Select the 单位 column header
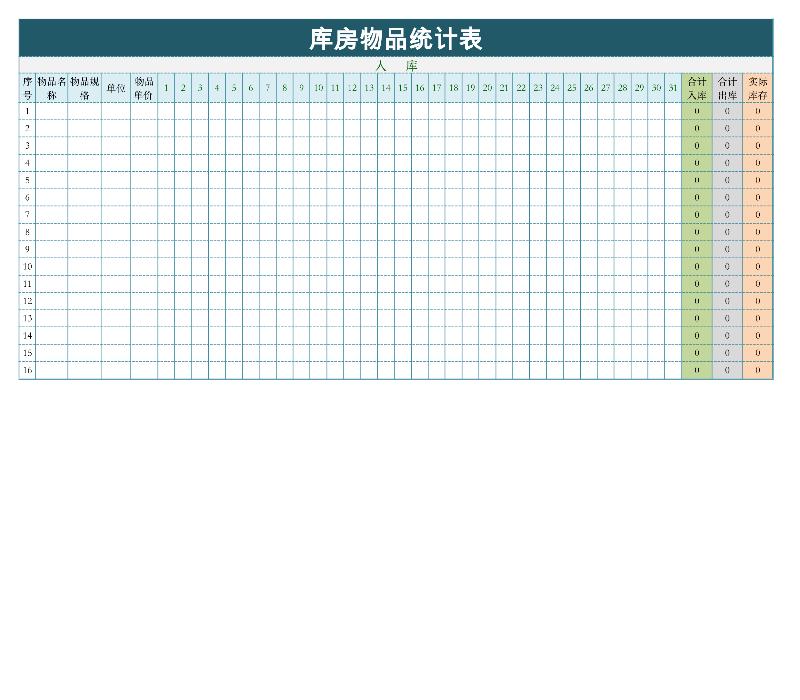Viewport: 800px width, 700px height. (x=116, y=88)
